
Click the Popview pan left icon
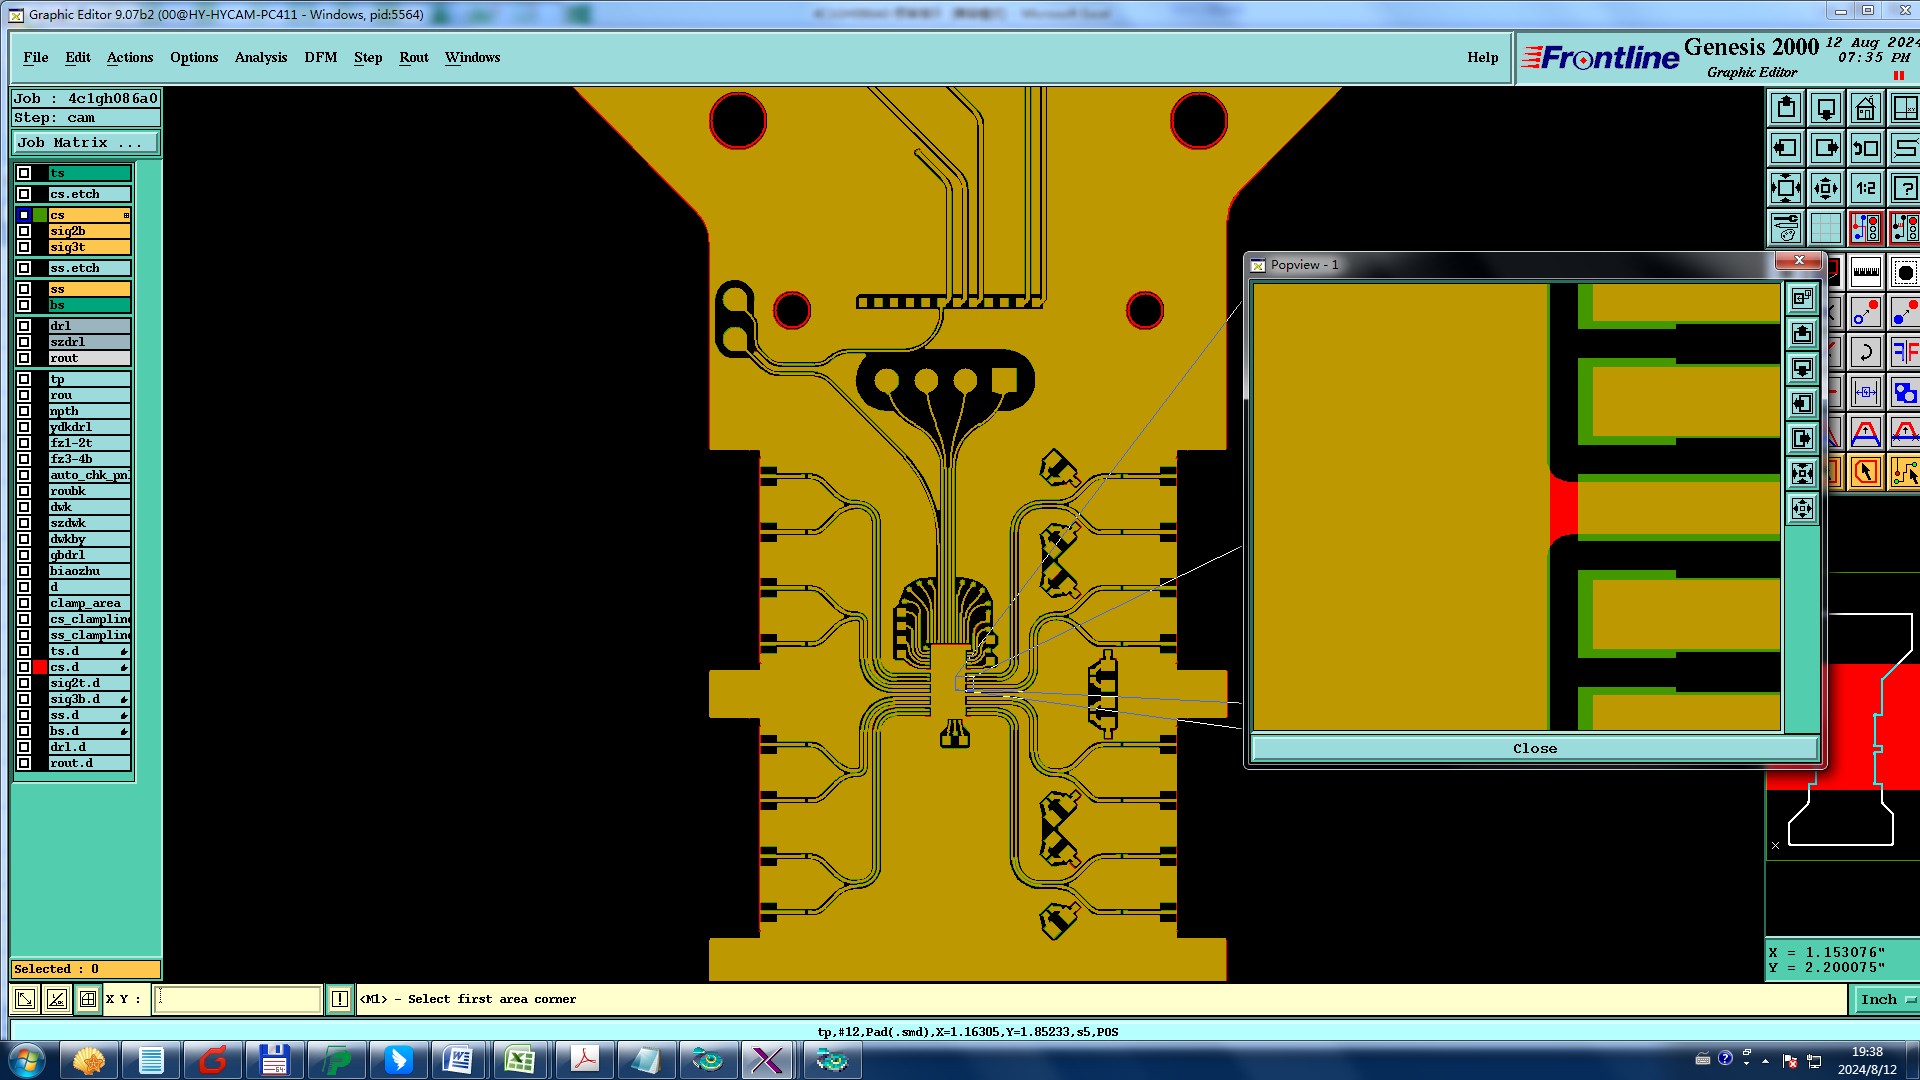coord(1802,403)
